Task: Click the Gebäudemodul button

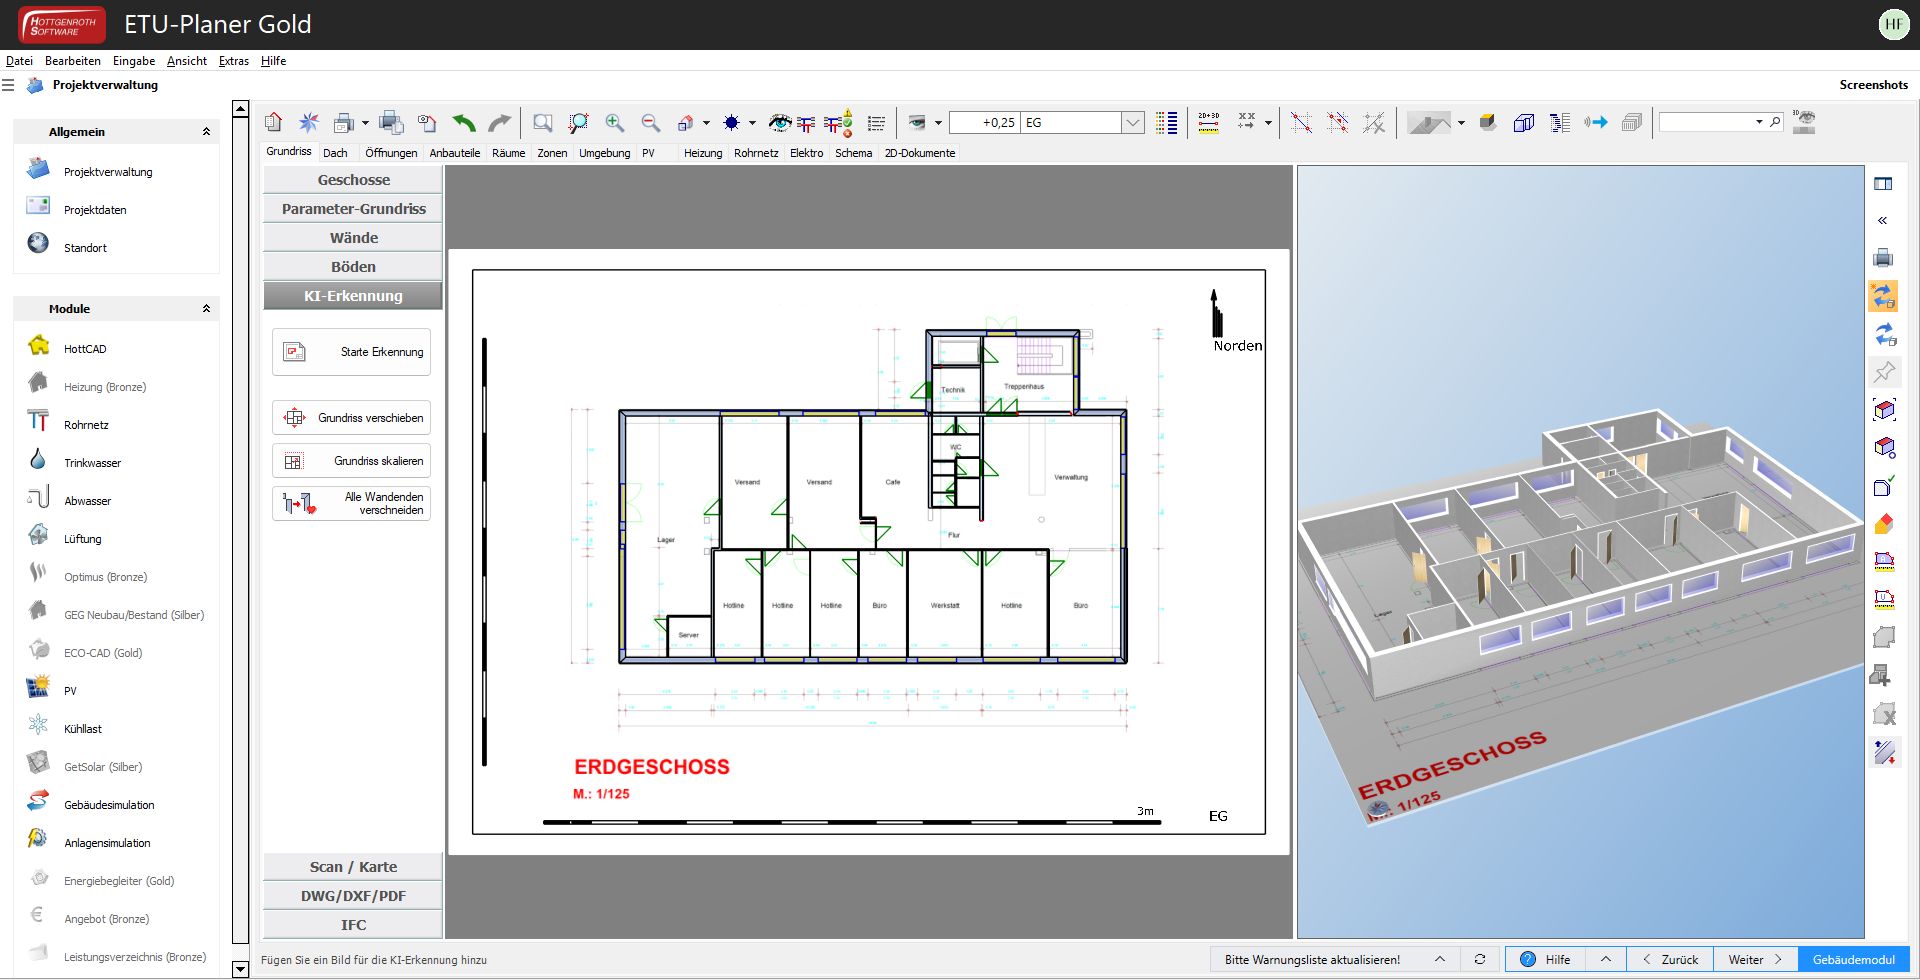Action: pyautogui.click(x=1853, y=959)
